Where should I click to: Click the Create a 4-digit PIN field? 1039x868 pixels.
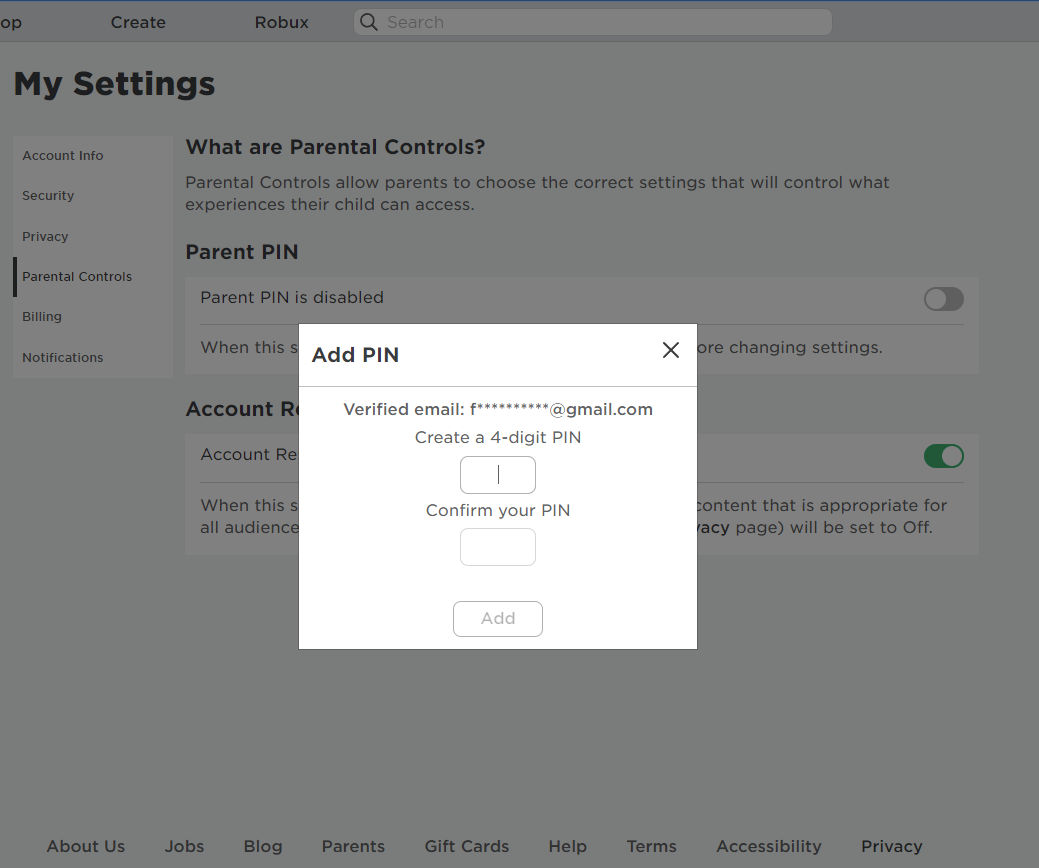(498, 474)
